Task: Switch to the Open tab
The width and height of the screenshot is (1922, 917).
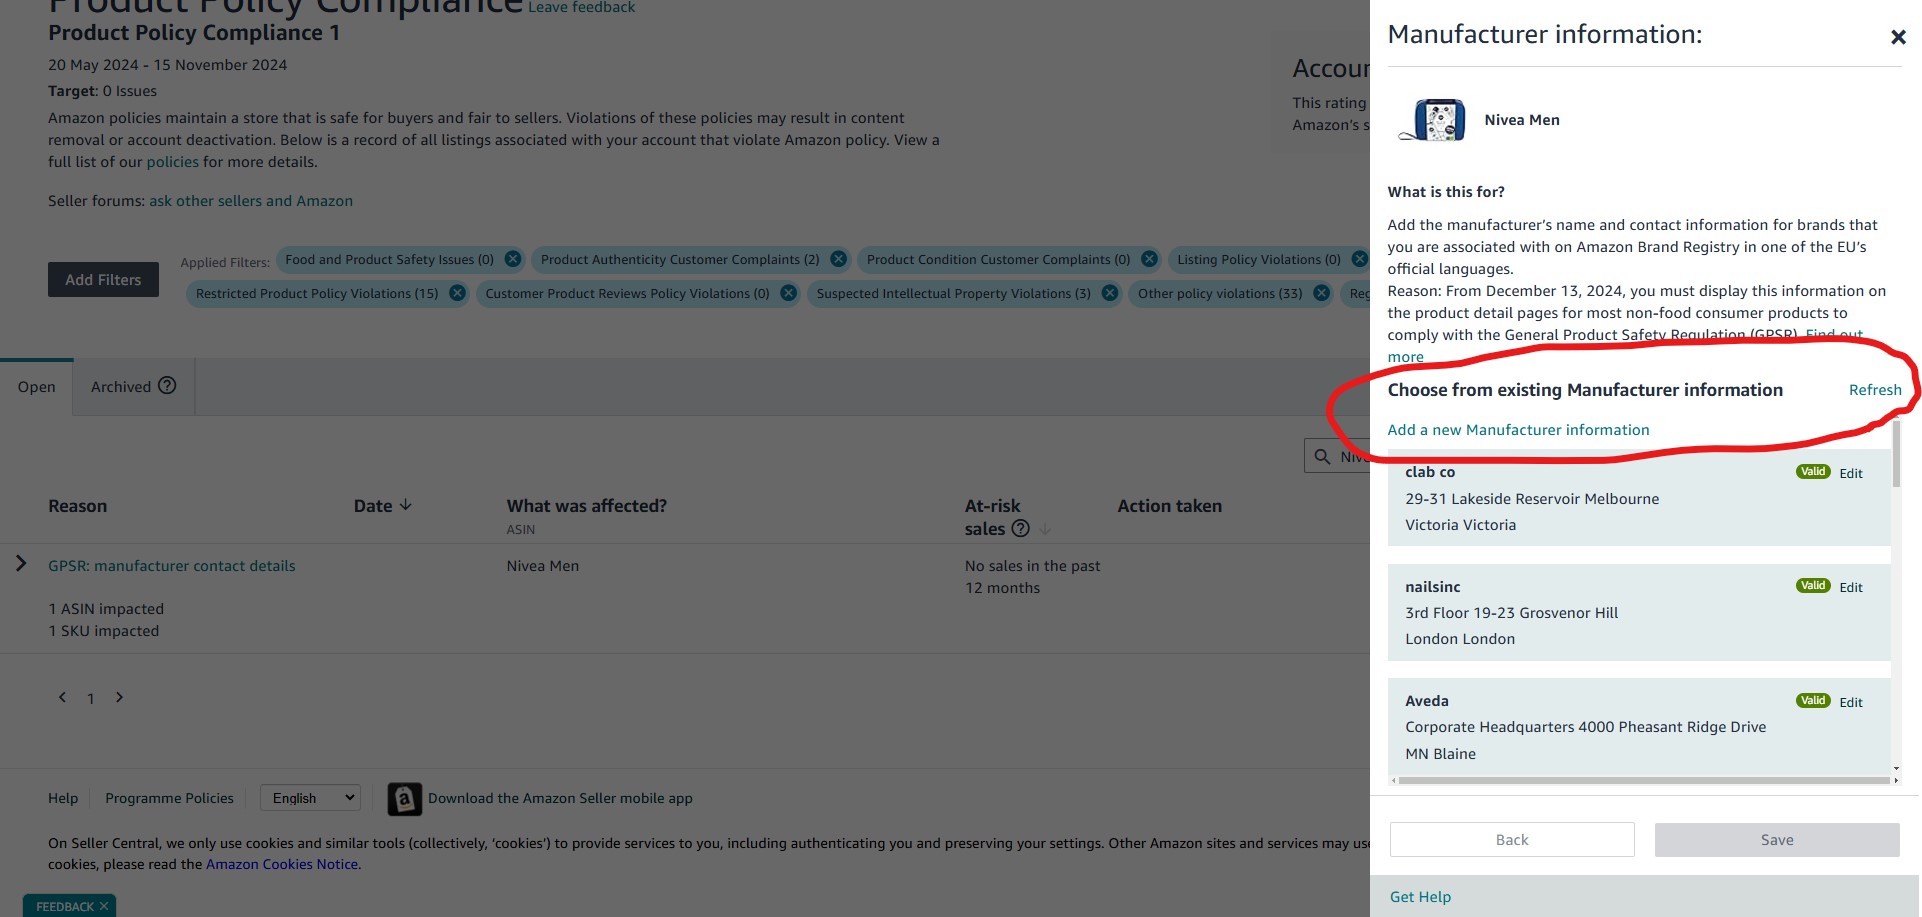Action: pyautogui.click(x=36, y=387)
